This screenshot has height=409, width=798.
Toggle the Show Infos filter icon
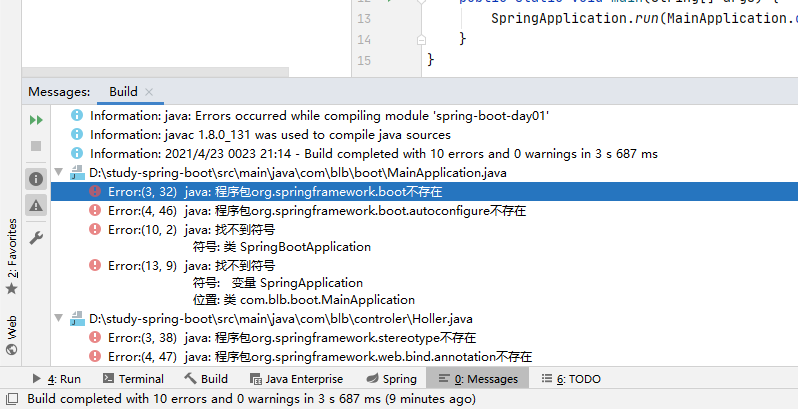tap(36, 179)
